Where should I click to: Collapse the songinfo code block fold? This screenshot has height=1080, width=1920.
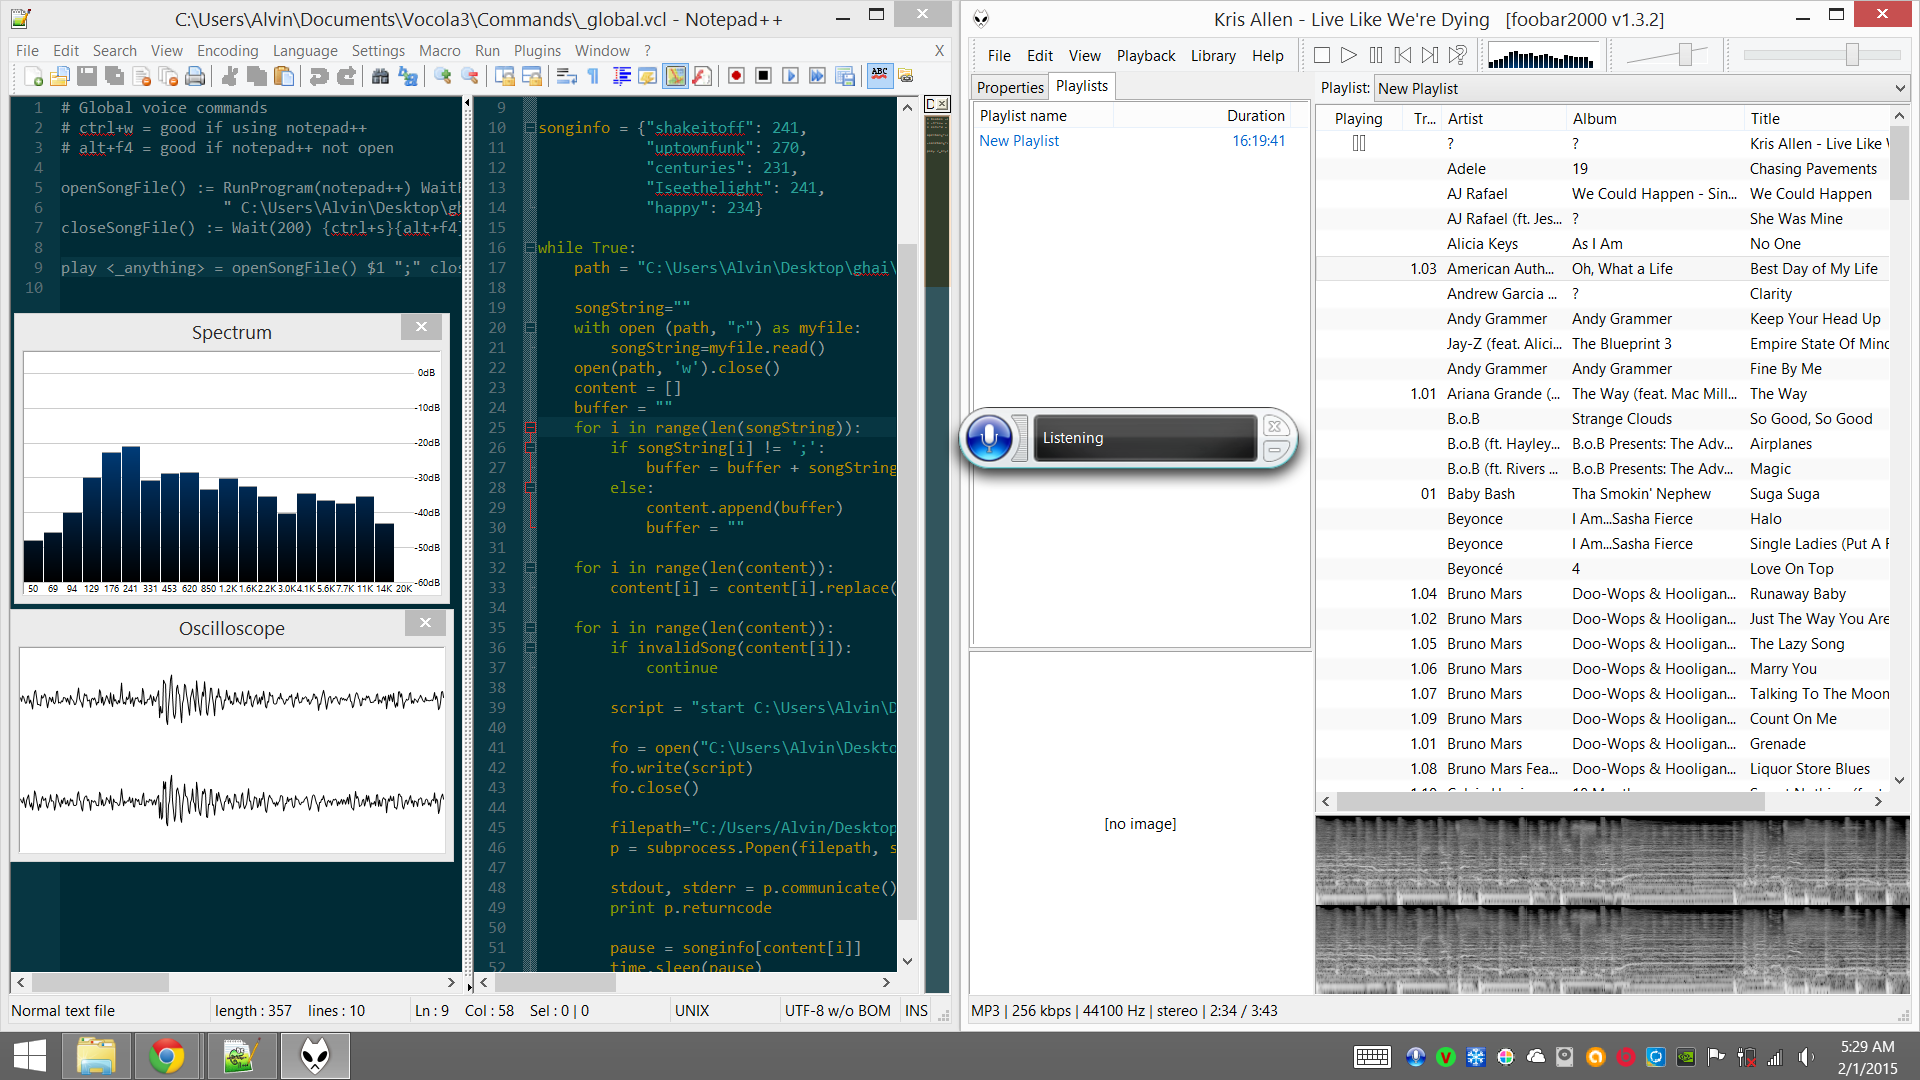(530, 128)
